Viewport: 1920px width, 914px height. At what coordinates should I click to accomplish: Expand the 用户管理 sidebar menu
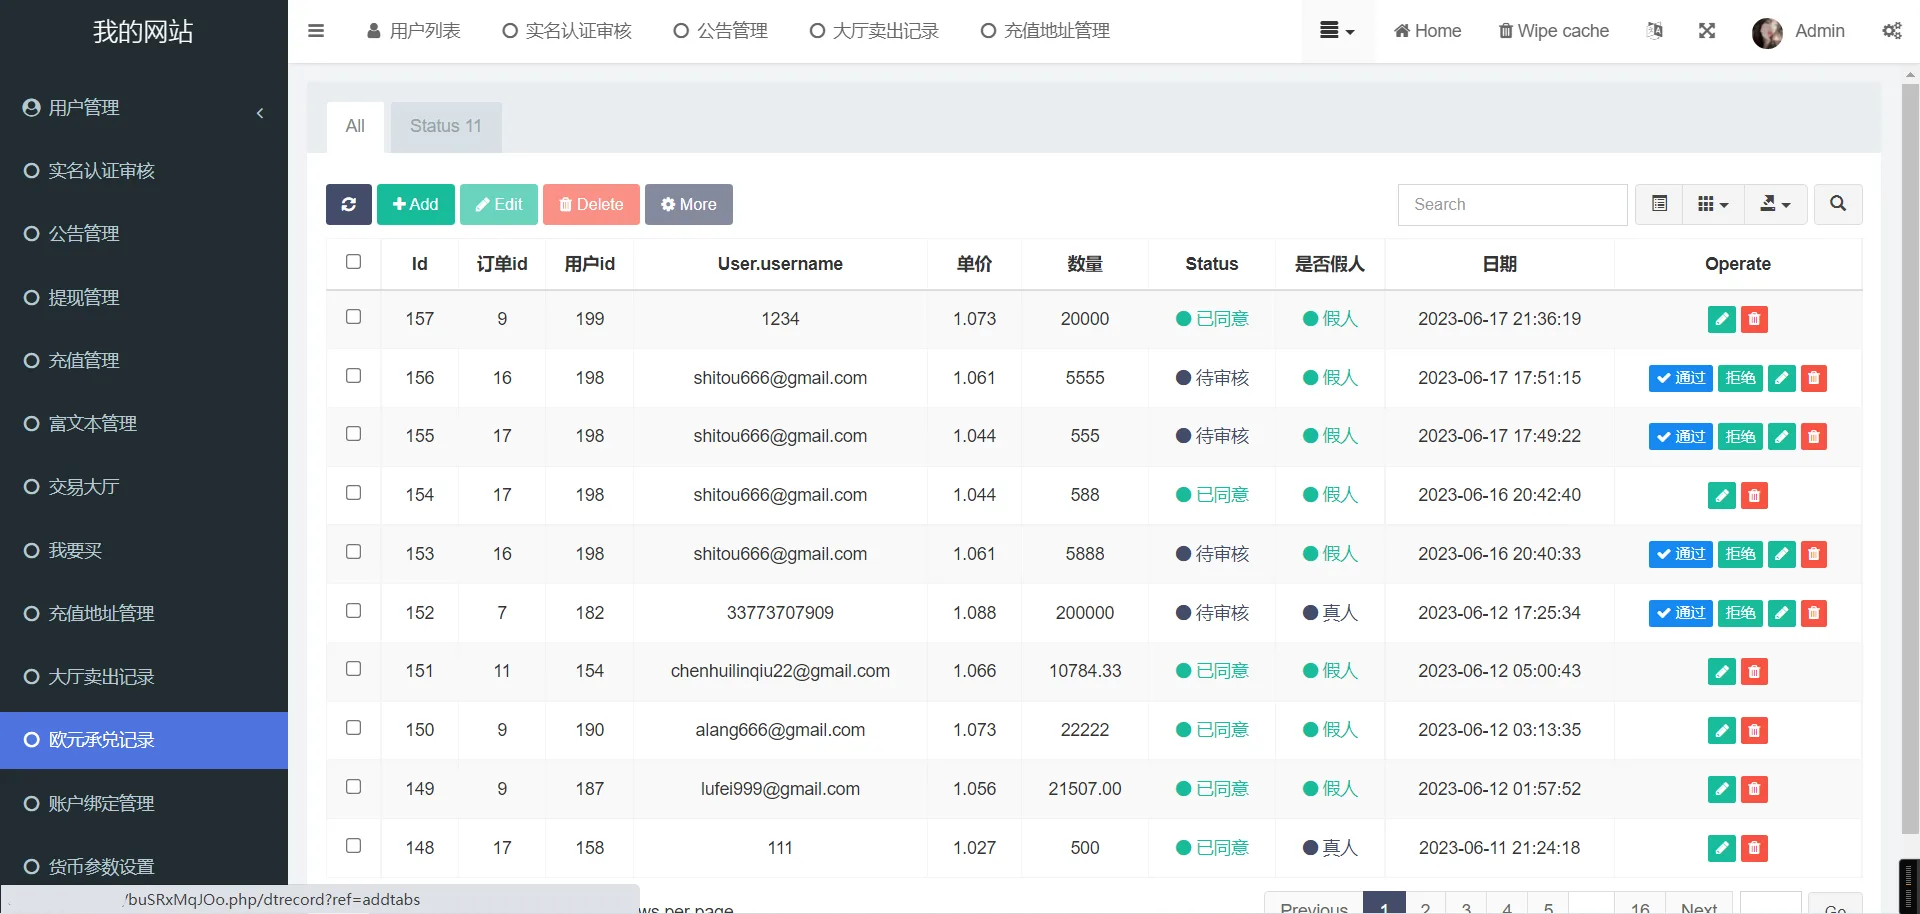144,108
